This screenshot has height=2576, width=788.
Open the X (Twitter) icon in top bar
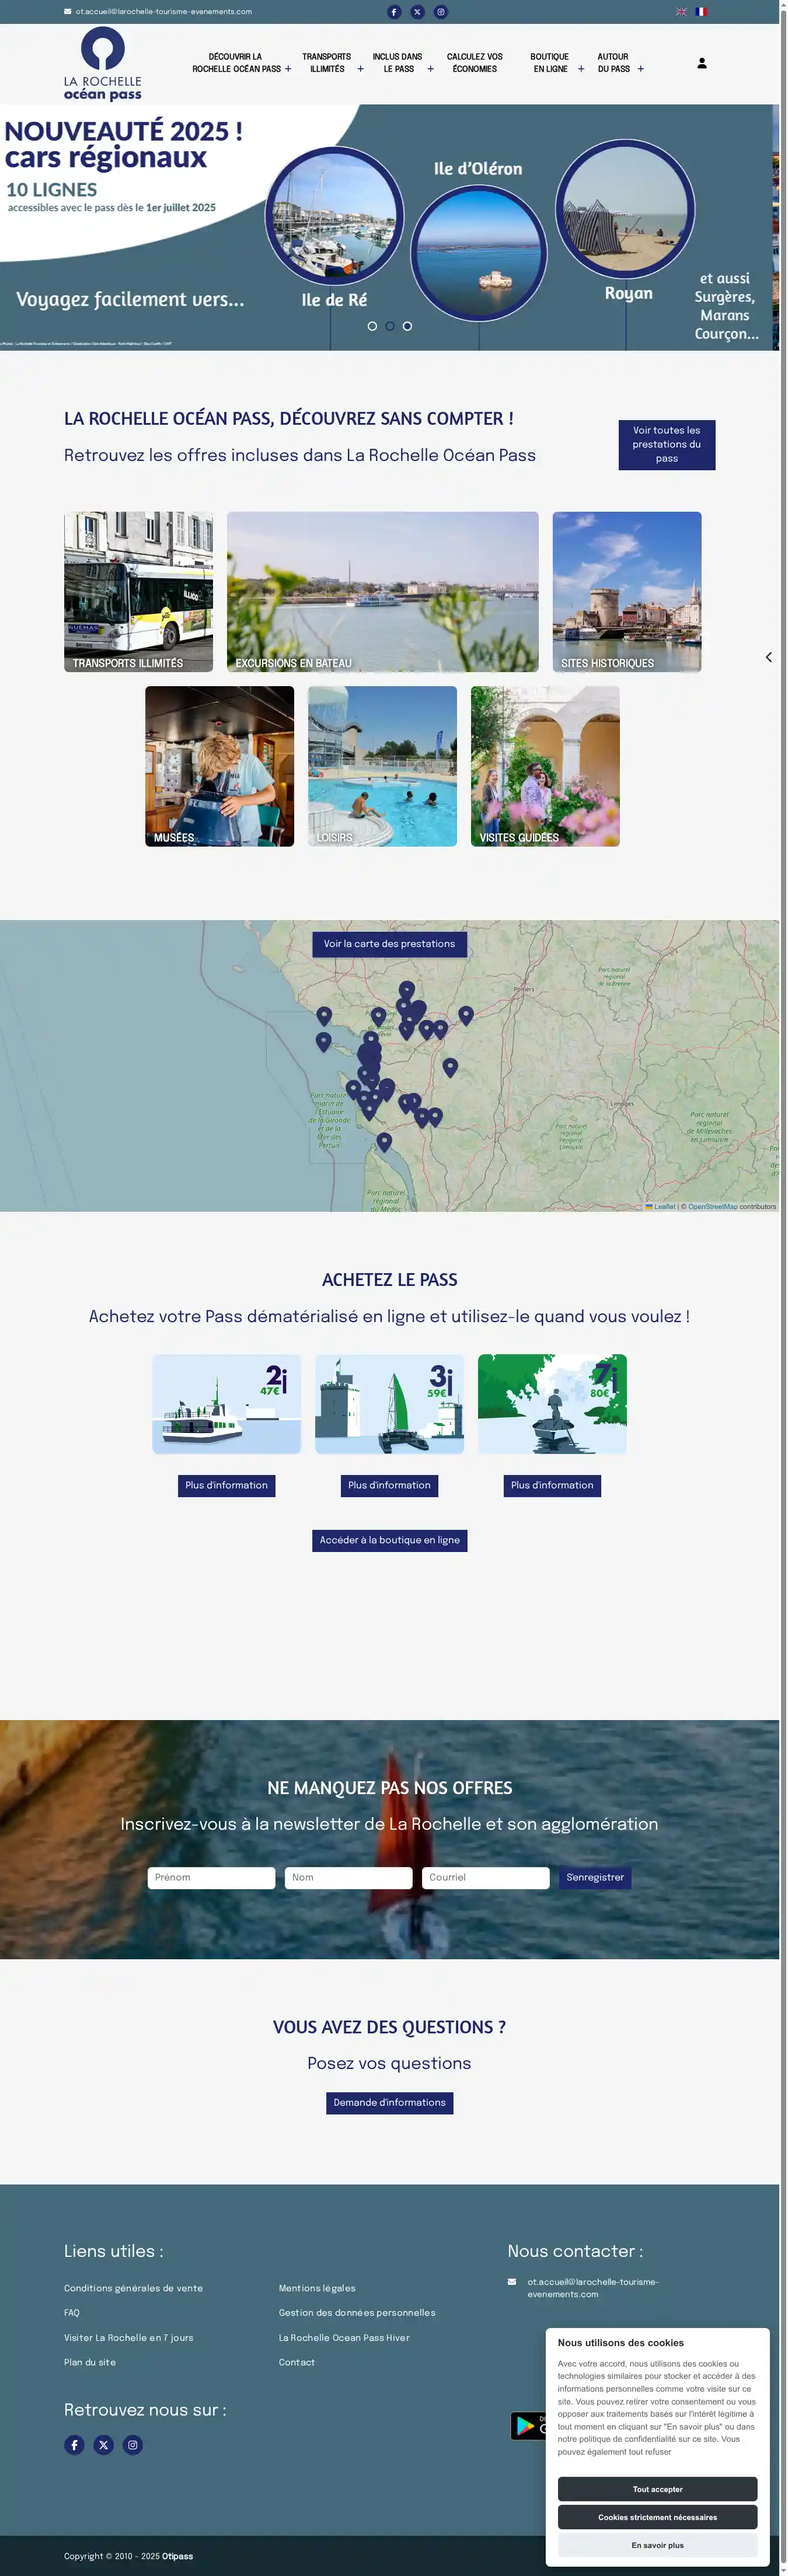tap(417, 12)
